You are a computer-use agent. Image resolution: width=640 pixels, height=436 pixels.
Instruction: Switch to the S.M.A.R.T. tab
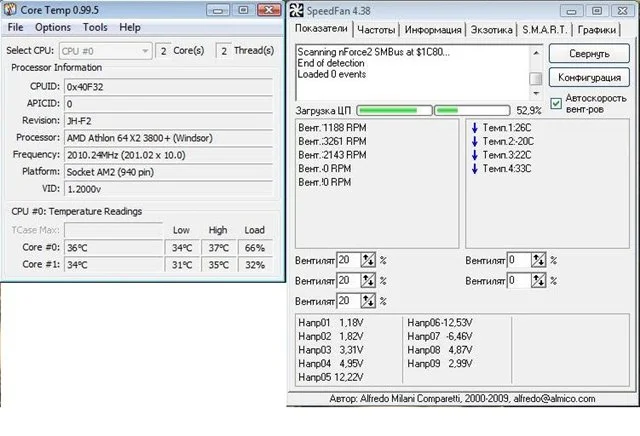point(544,30)
